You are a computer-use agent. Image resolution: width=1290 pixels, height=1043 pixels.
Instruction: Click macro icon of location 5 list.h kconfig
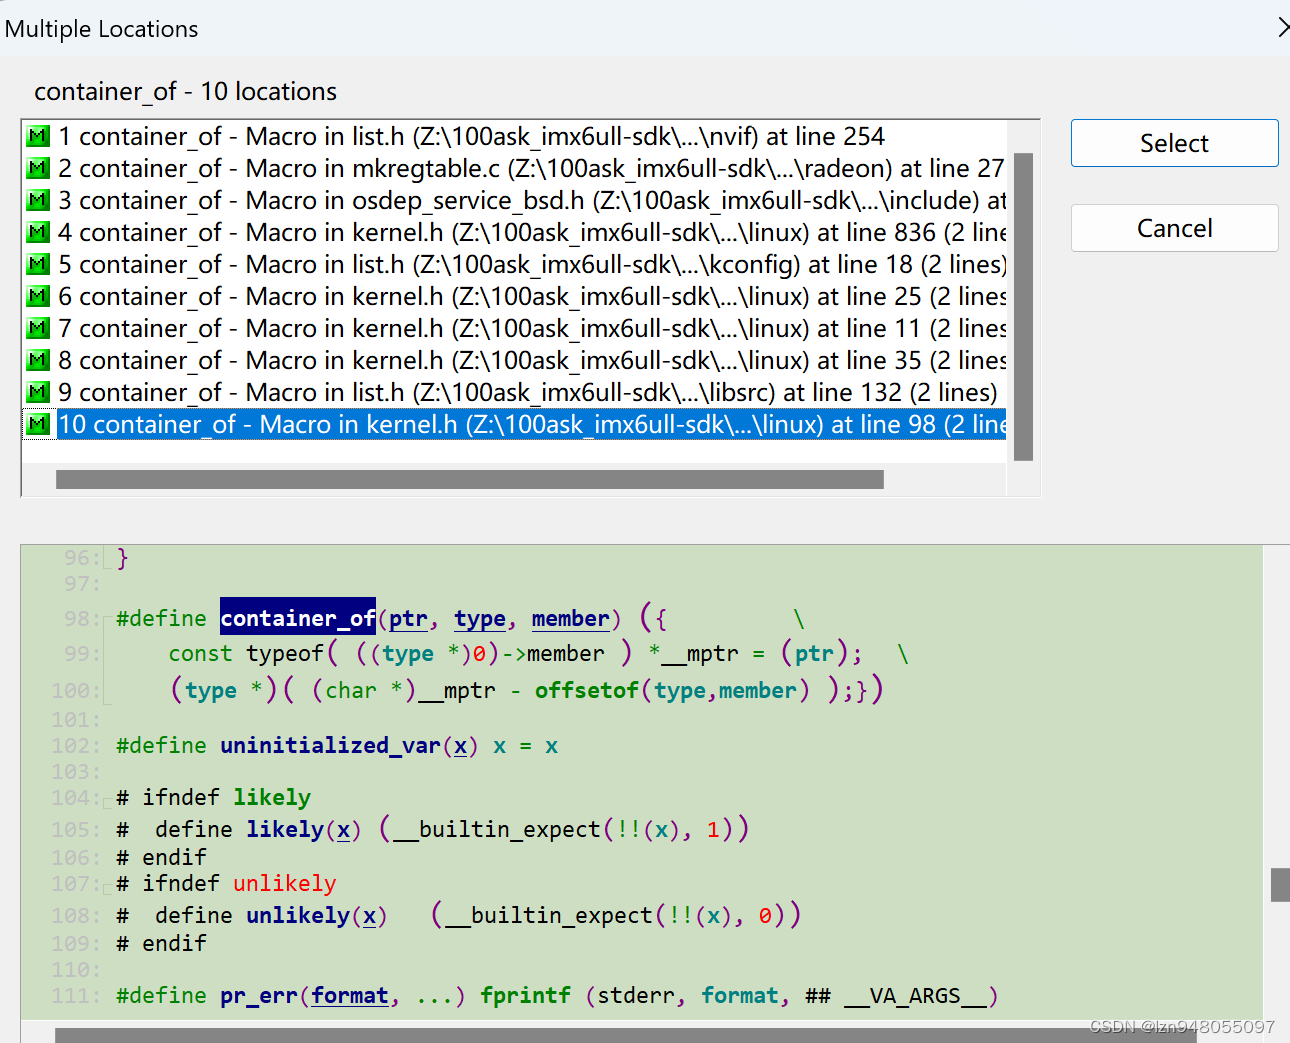38,264
